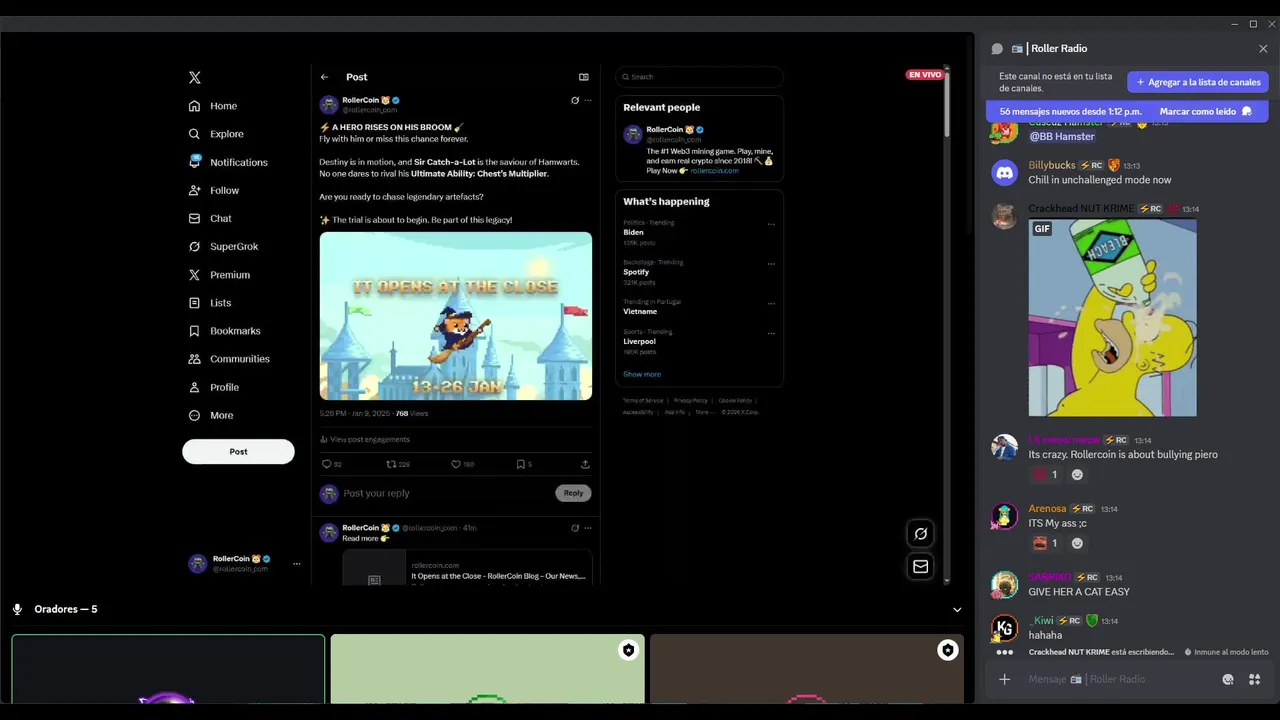Open the rollercoin.com link card in the reply

point(467,568)
